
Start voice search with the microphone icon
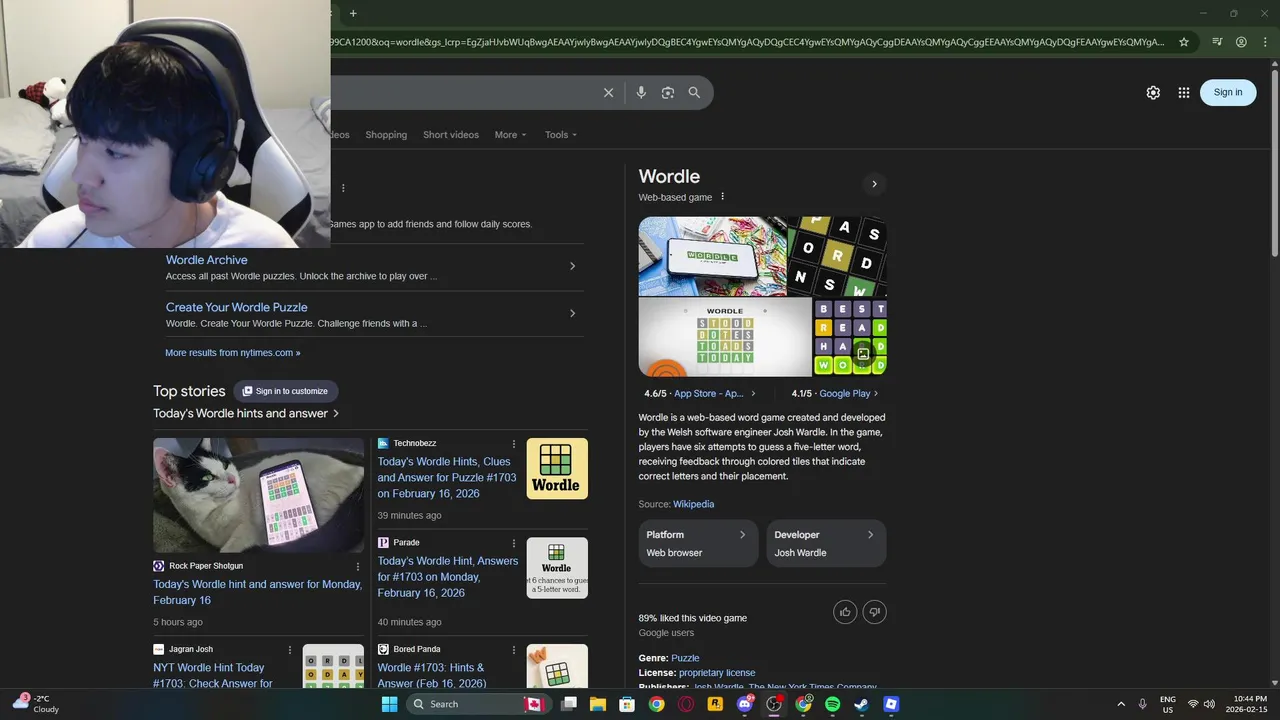coord(641,93)
